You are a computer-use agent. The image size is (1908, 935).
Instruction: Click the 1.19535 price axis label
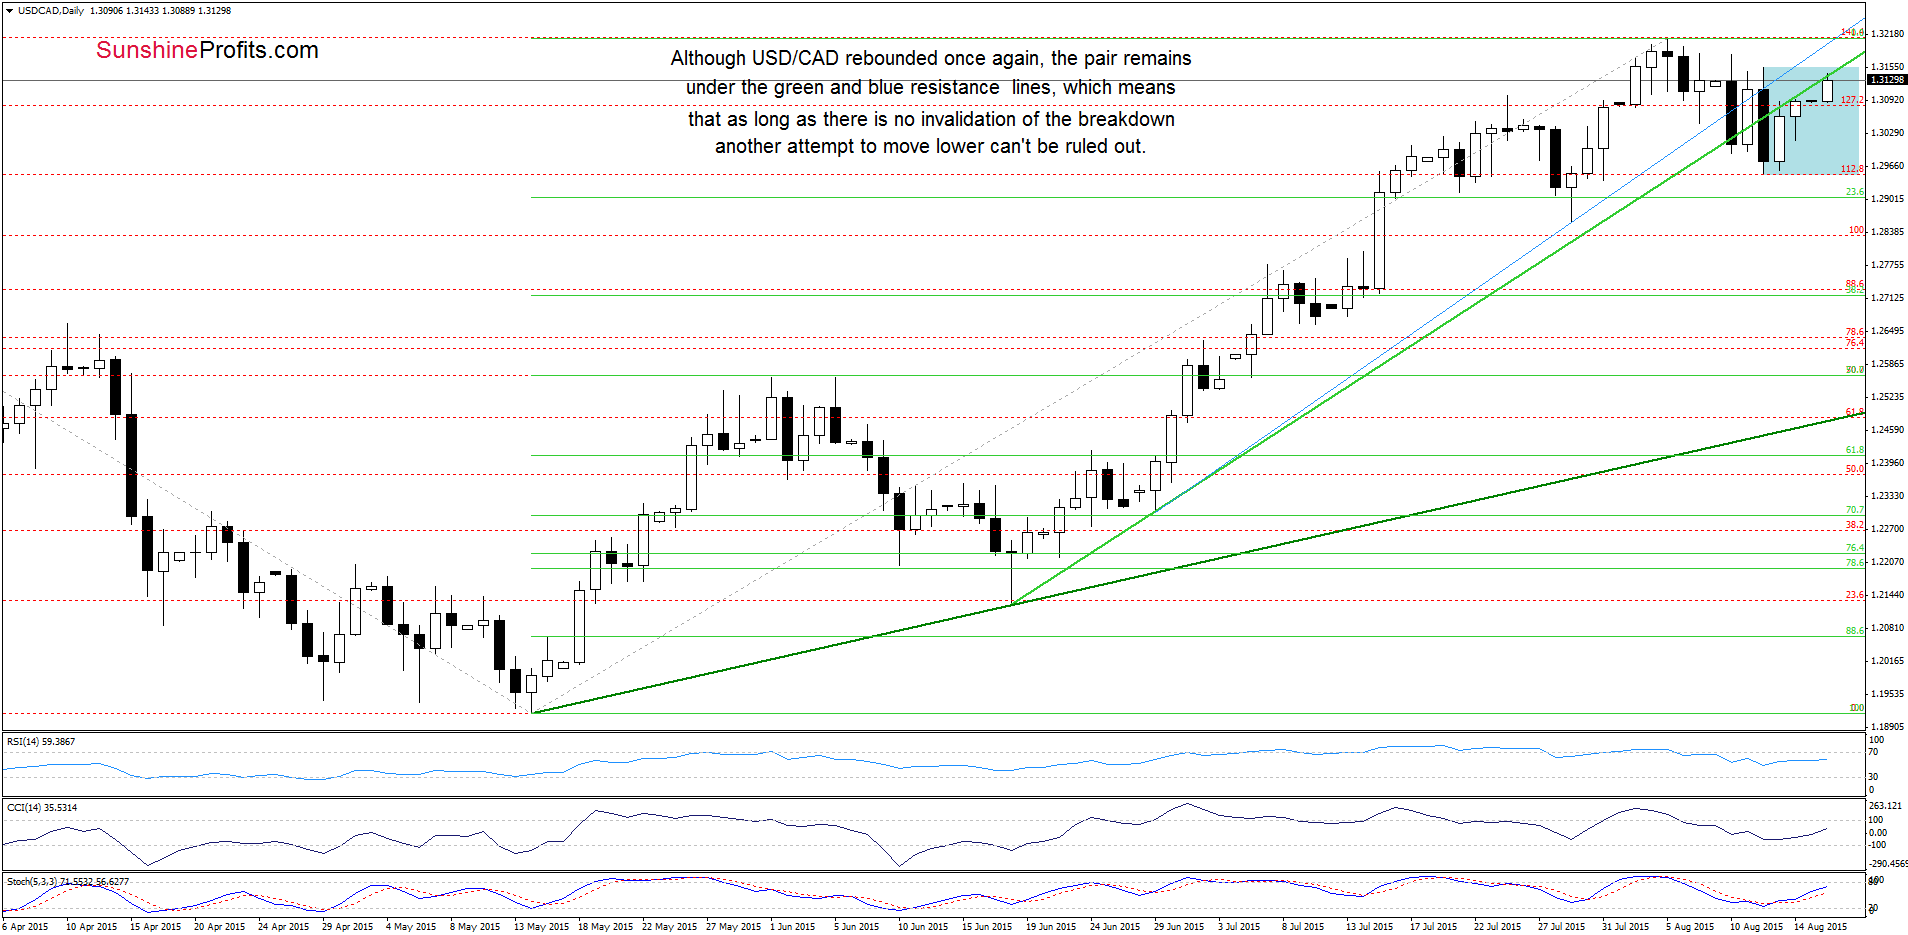(1888, 694)
